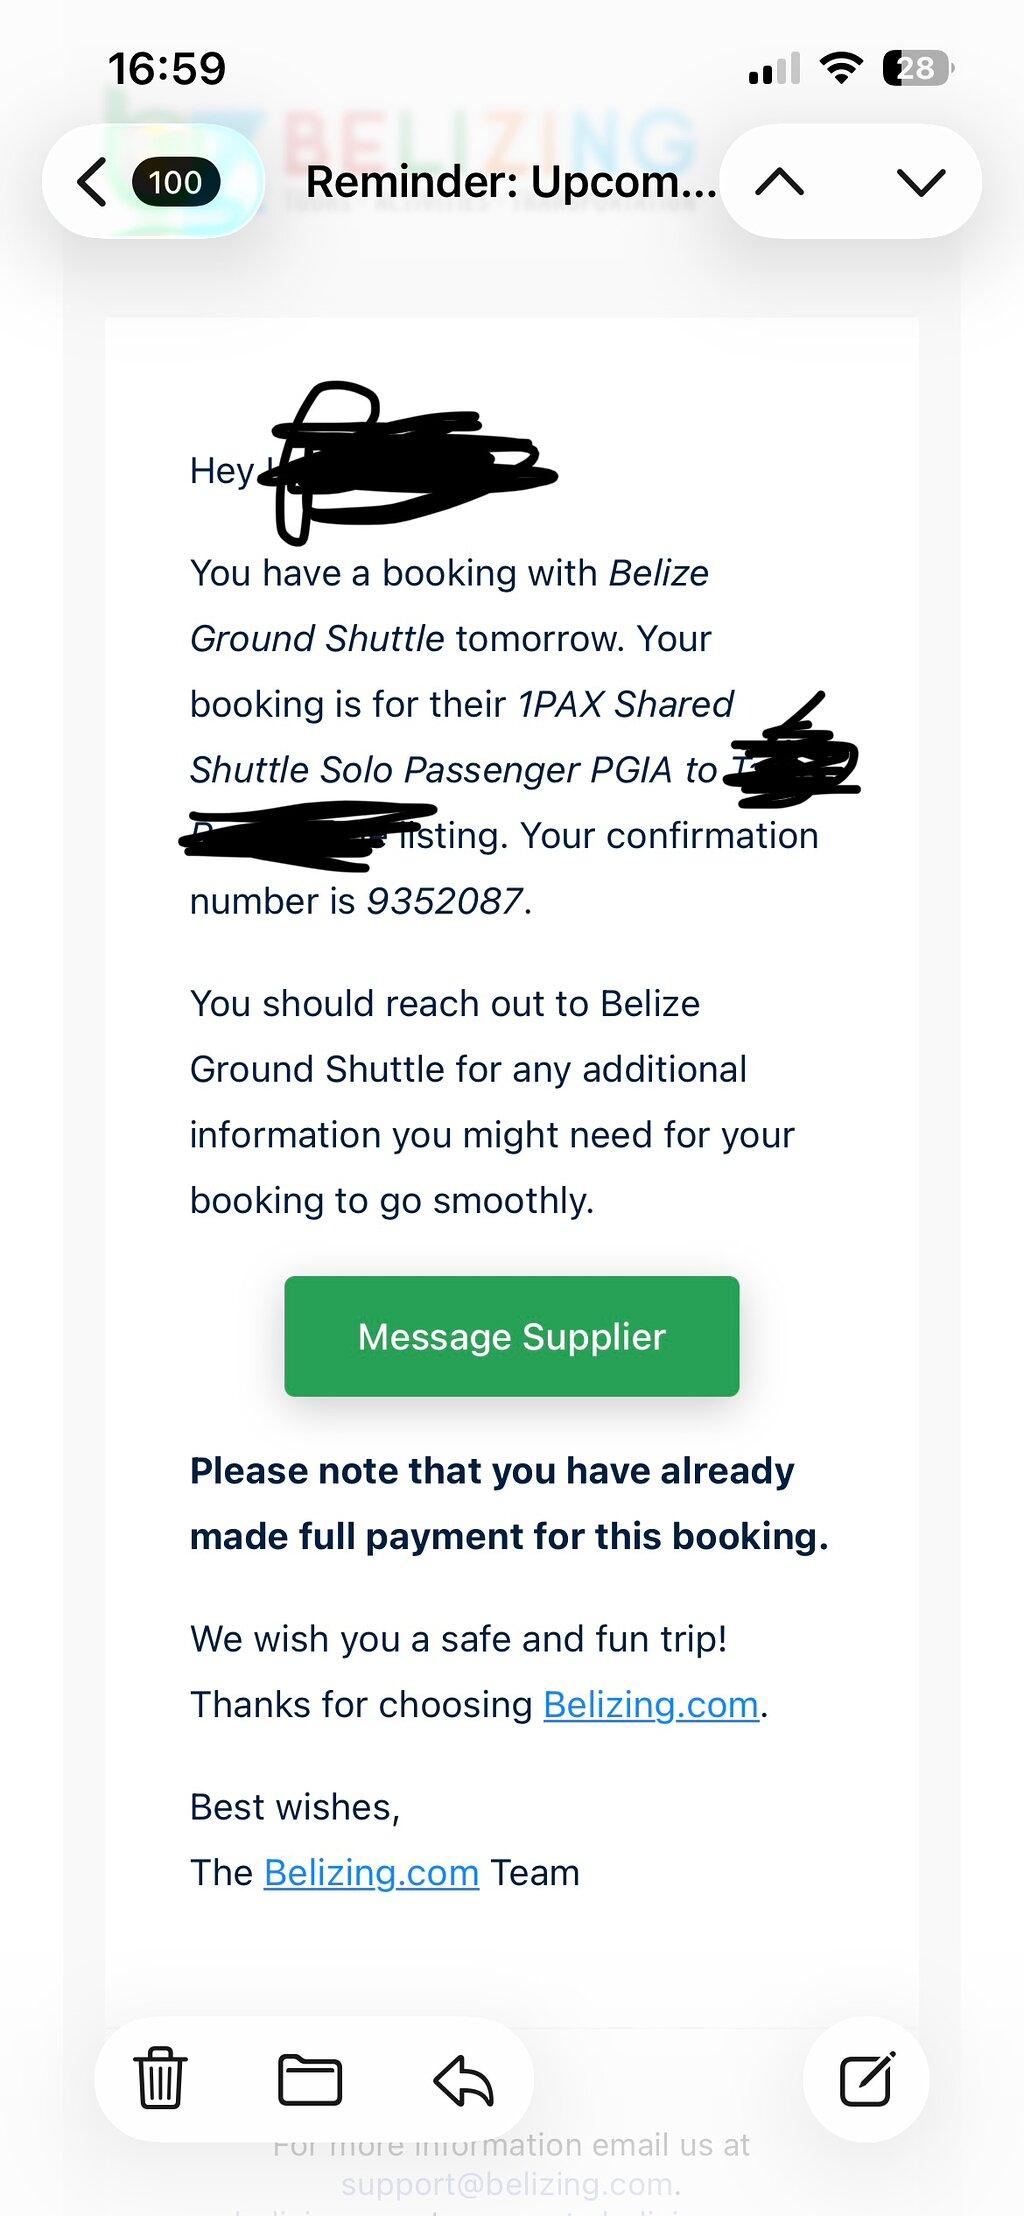
Task: Open Belizing.com link in team signature
Action: (x=372, y=1873)
